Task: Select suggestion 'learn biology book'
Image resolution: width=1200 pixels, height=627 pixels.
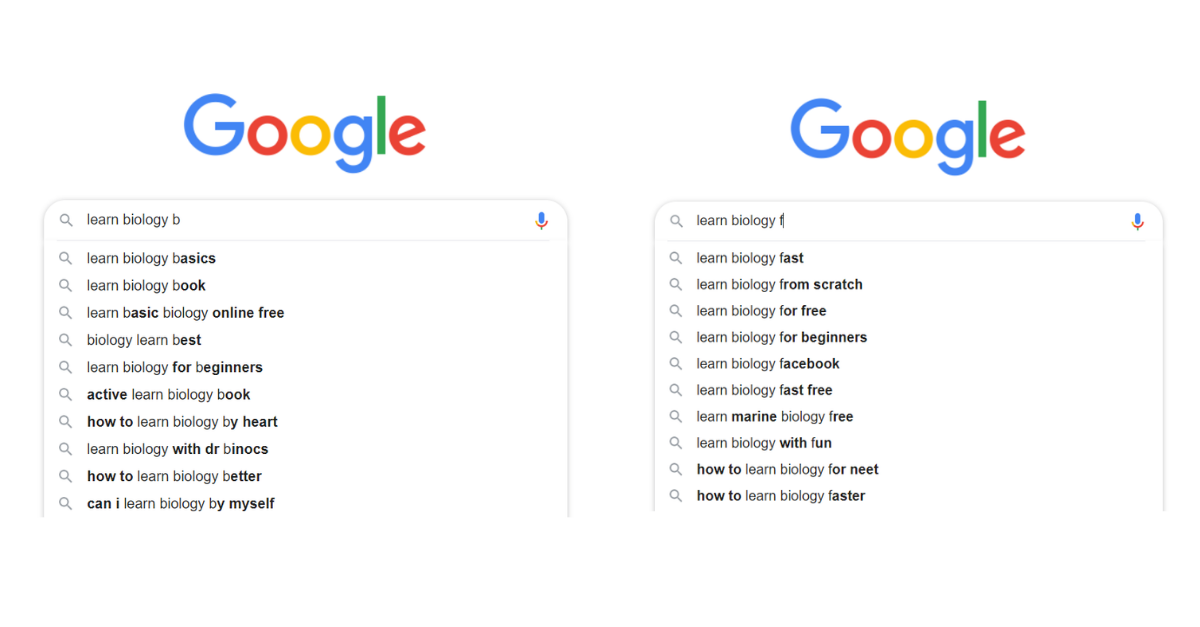Action: [146, 286]
